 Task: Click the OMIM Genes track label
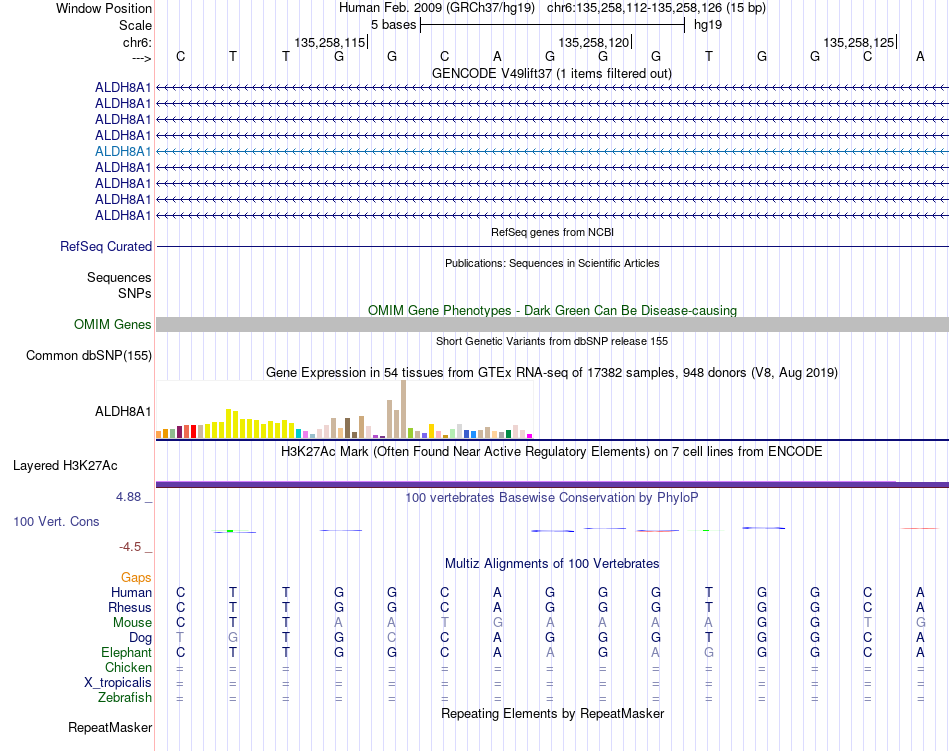point(113,325)
